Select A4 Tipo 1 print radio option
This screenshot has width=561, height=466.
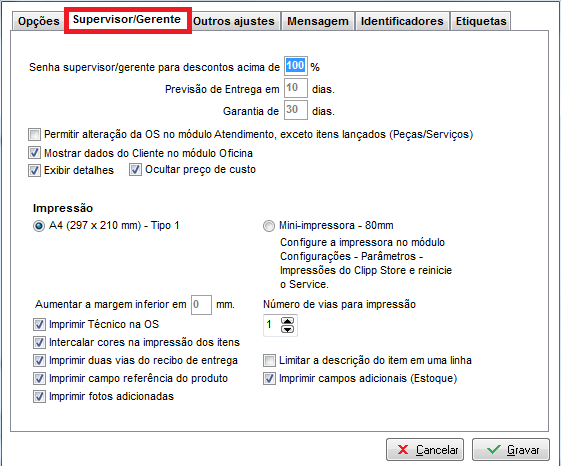[39, 226]
